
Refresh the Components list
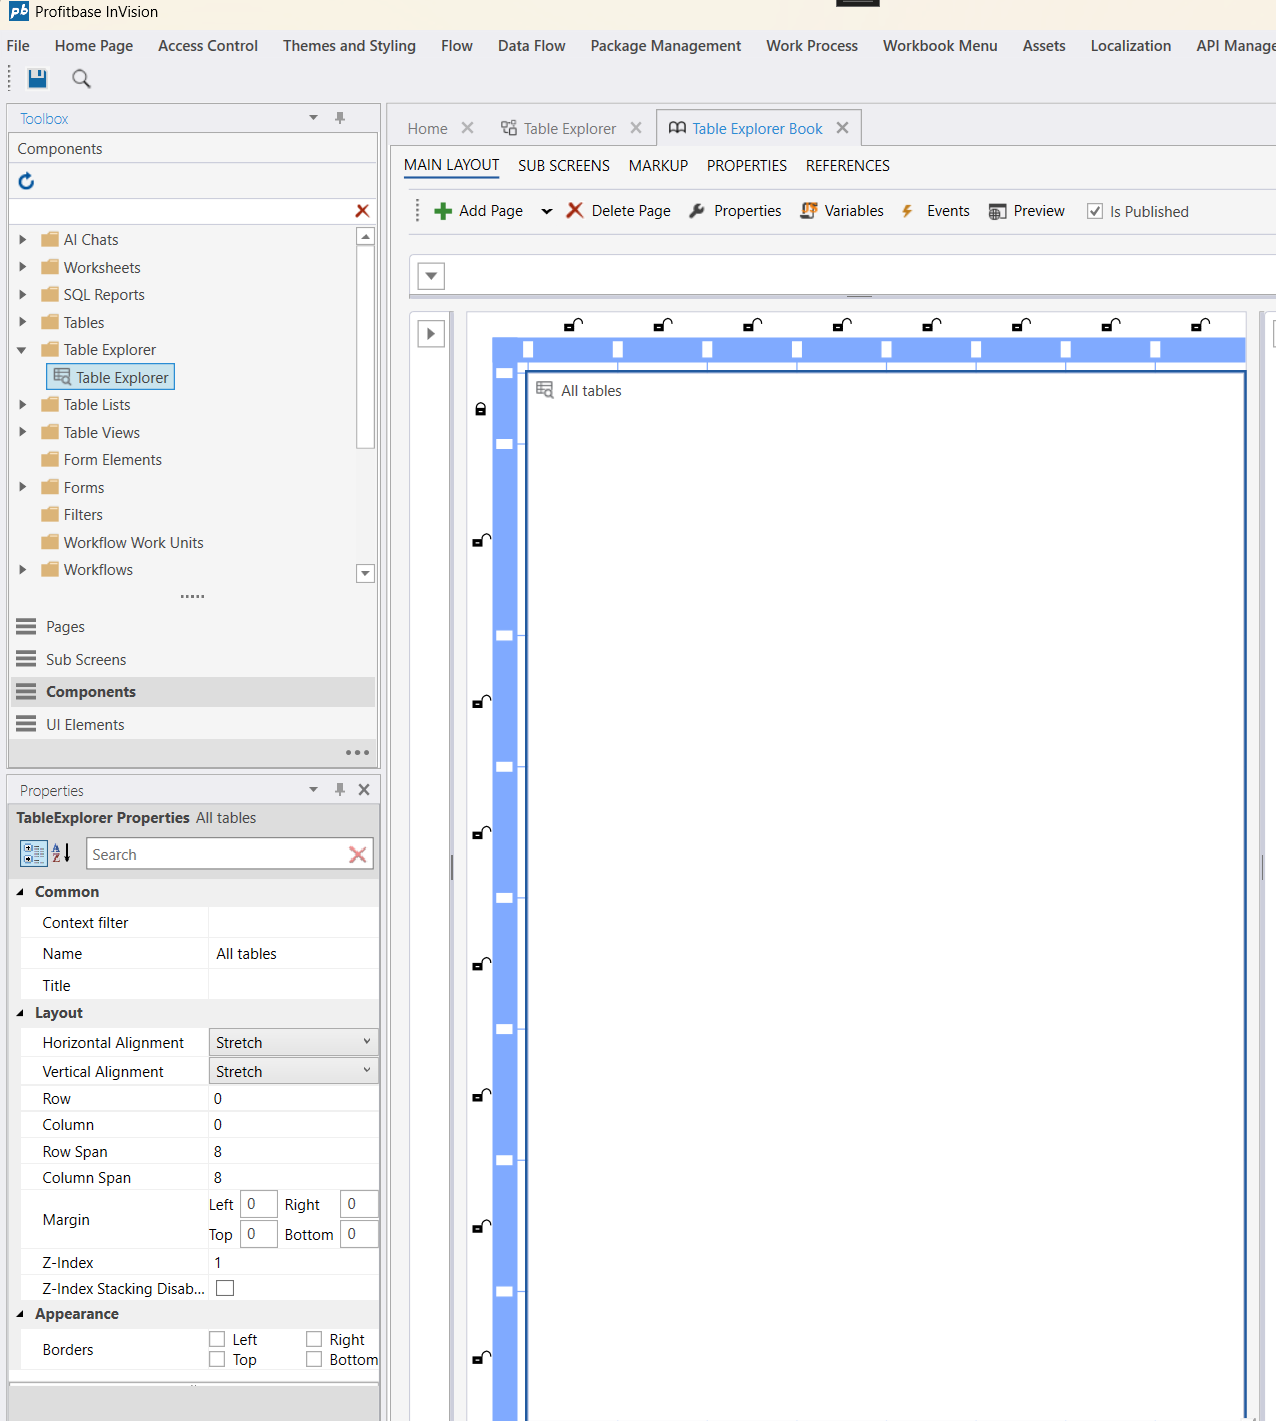pos(27,181)
